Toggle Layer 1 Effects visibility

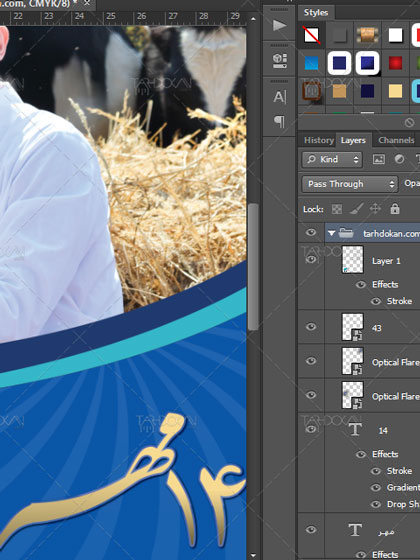361,284
